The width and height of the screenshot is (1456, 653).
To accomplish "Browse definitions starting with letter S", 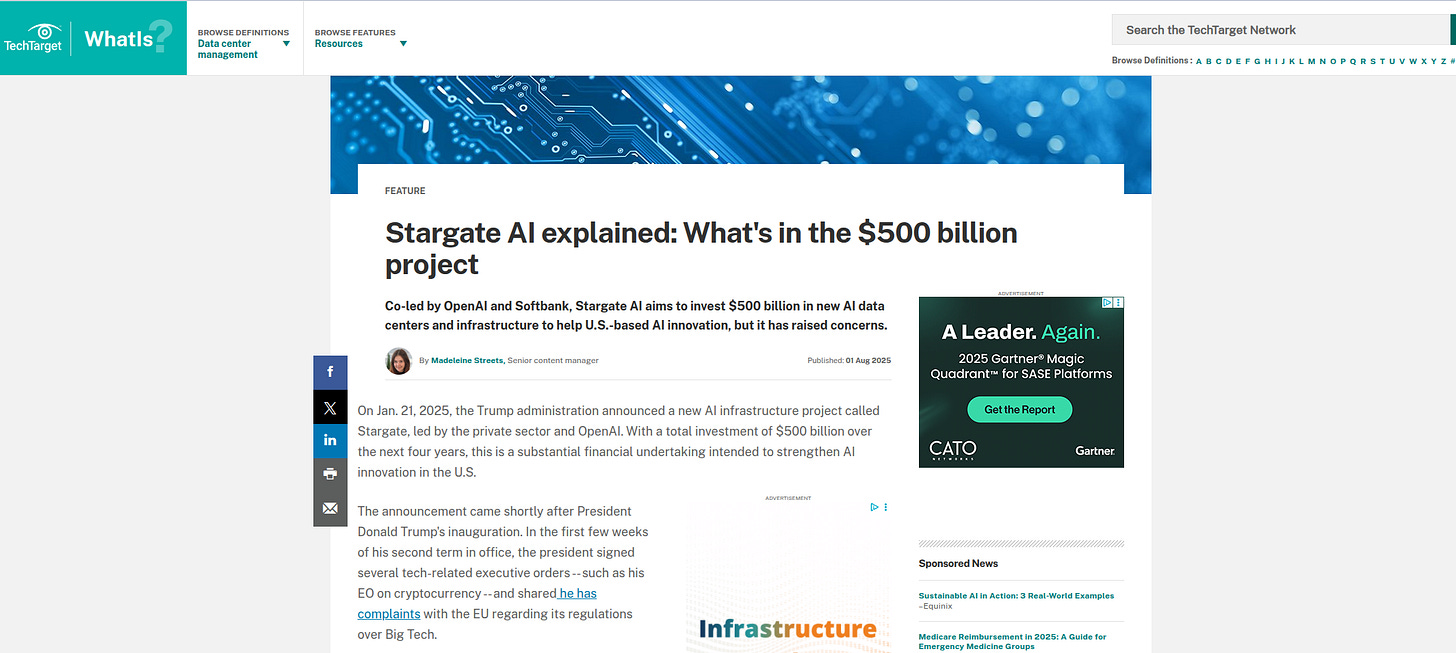I will [1373, 61].
